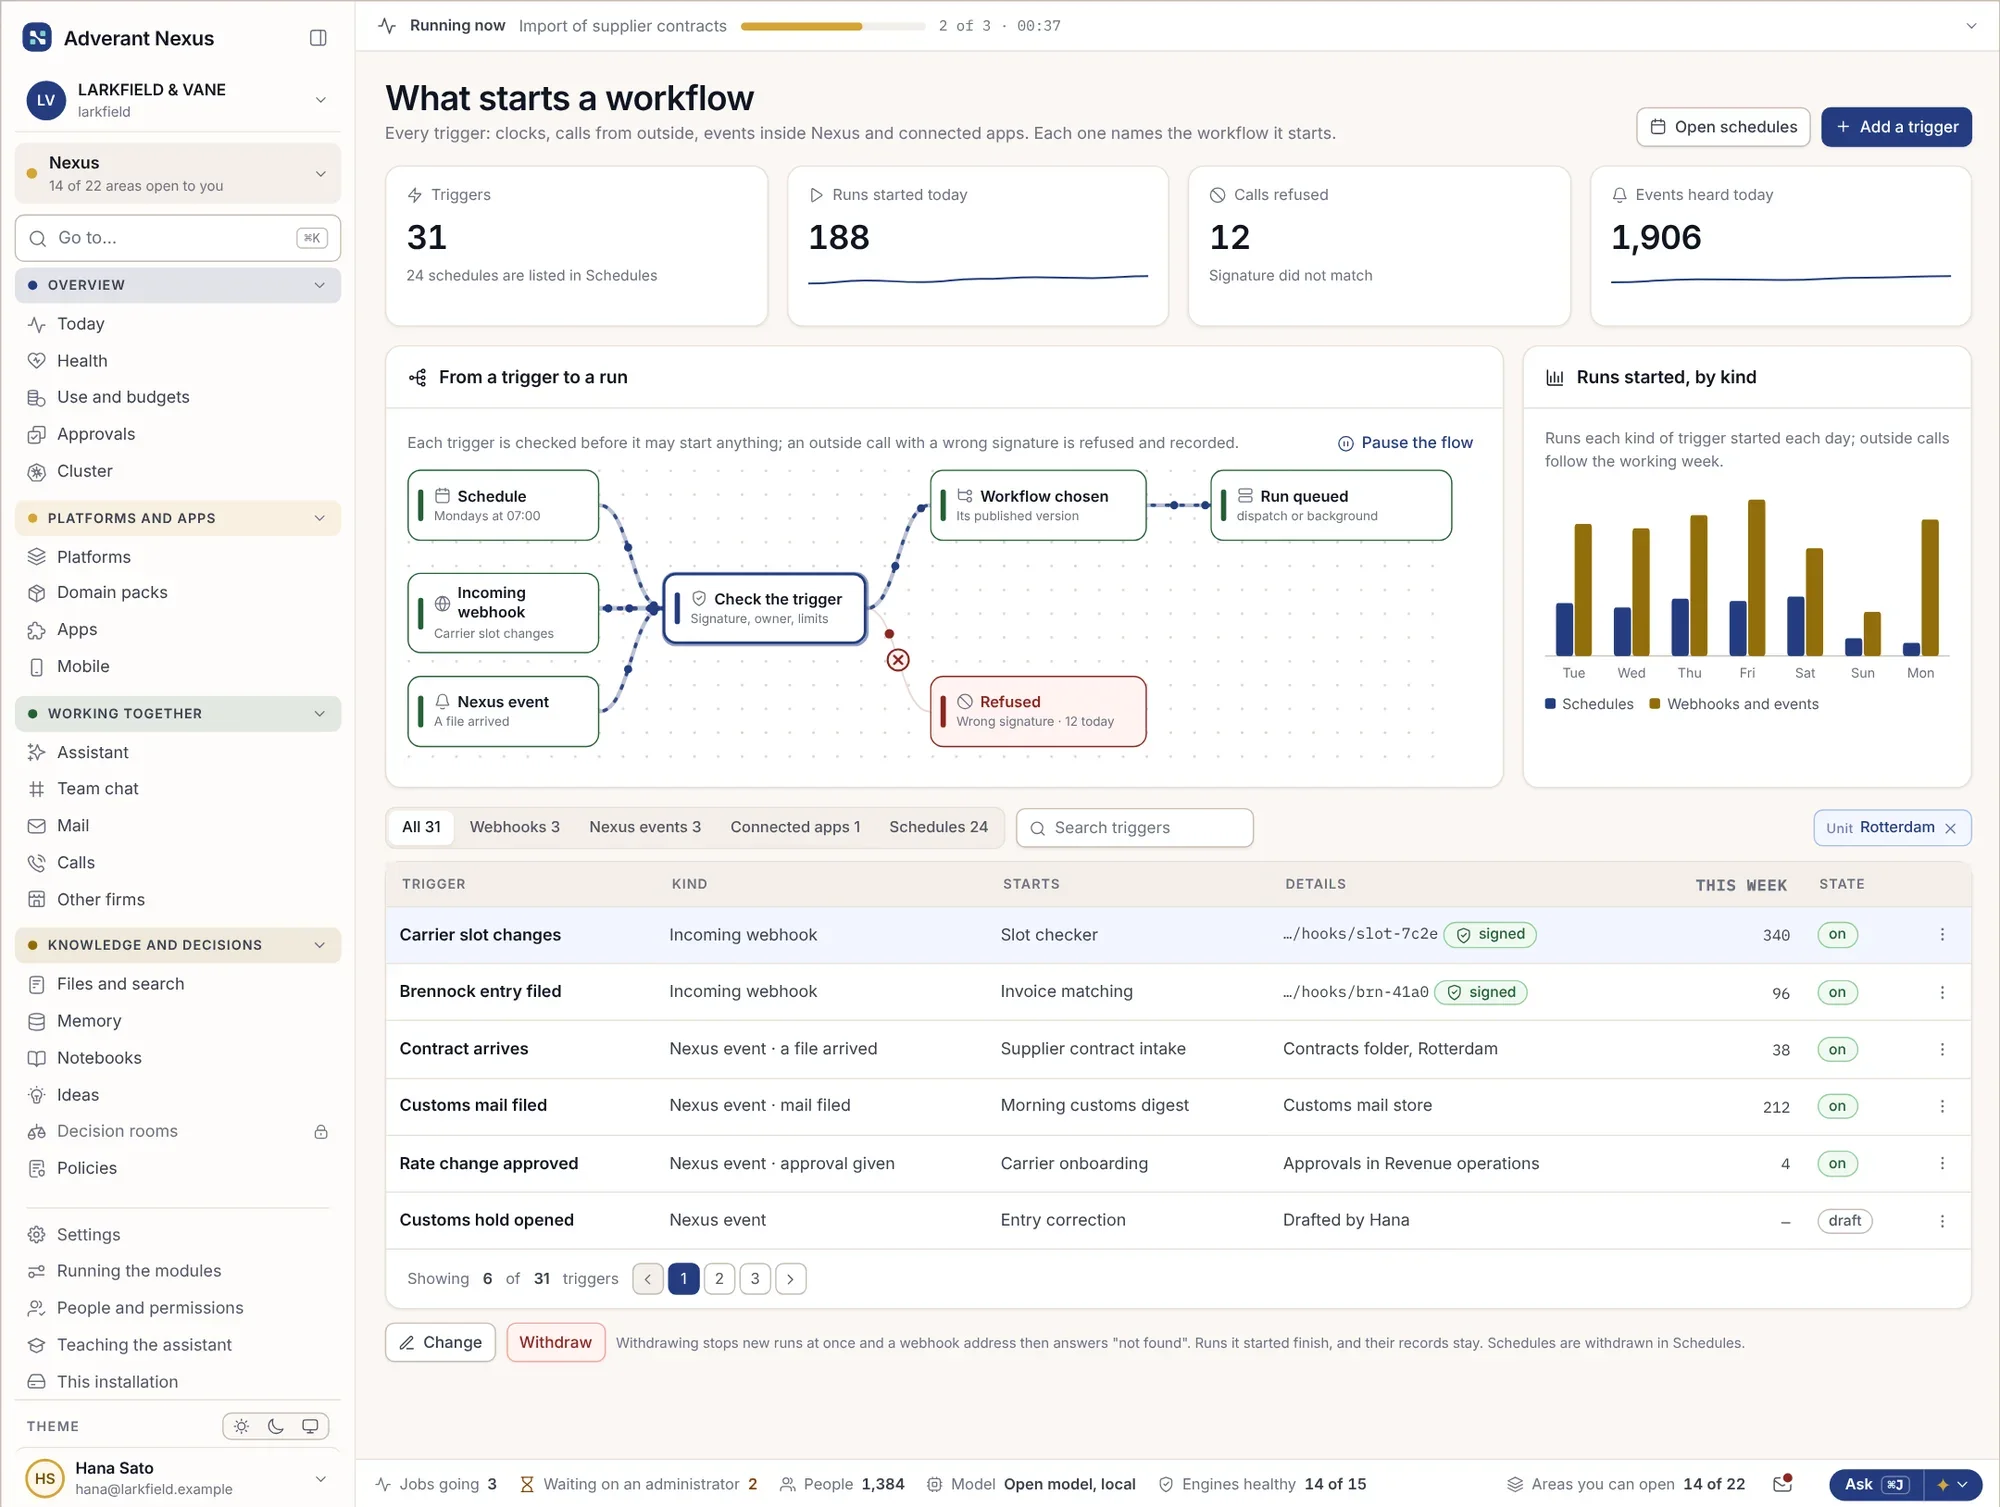The image size is (2000, 1507).
Task: Click Pause the flow link
Action: click(x=1405, y=443)
